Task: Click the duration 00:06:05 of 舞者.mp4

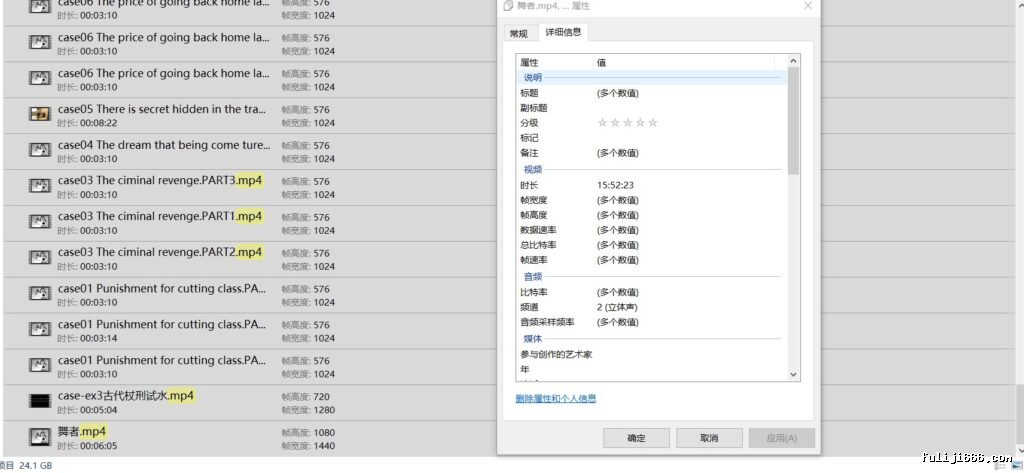Action: pyautogui.click(x=99, y=446)
